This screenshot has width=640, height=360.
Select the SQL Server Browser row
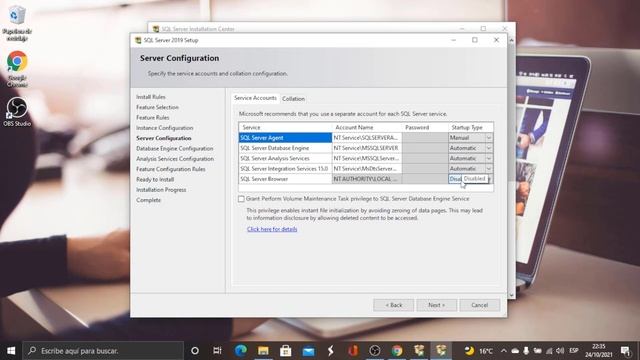coord(285,179)
